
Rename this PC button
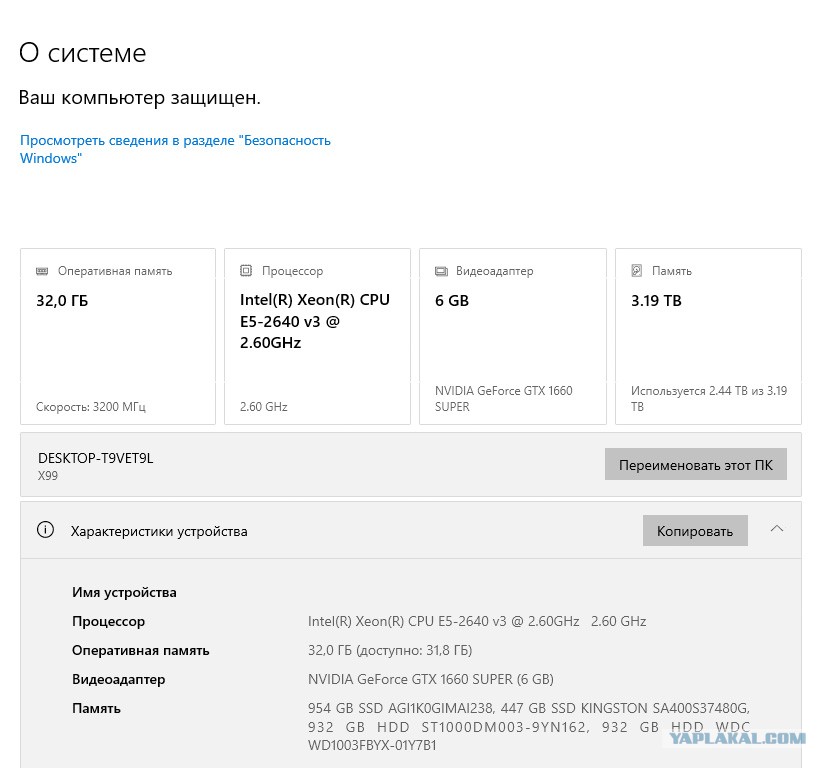pos(696,464)
